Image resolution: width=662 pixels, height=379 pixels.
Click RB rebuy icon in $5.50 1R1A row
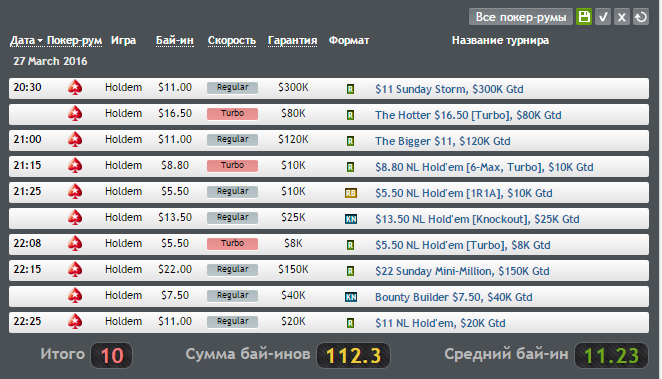351,193
